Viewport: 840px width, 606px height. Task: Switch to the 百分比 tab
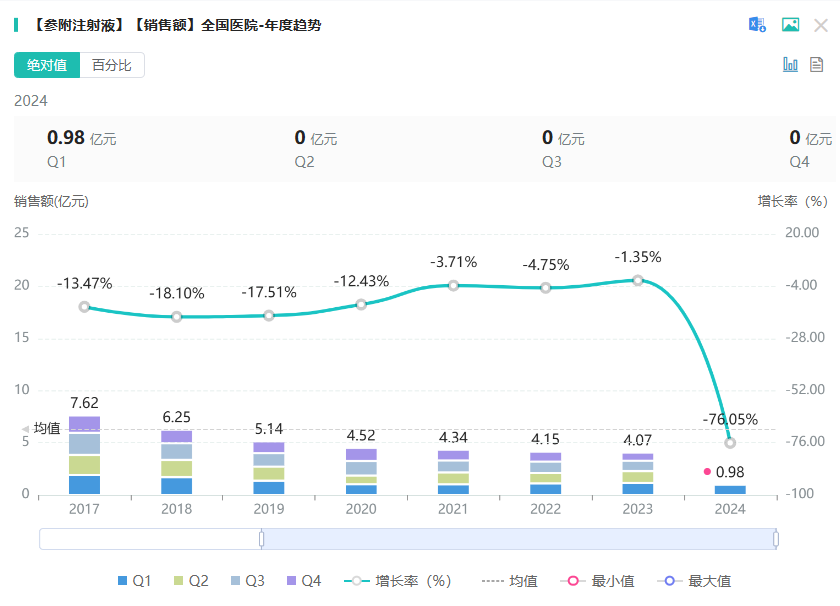(111, 65)
